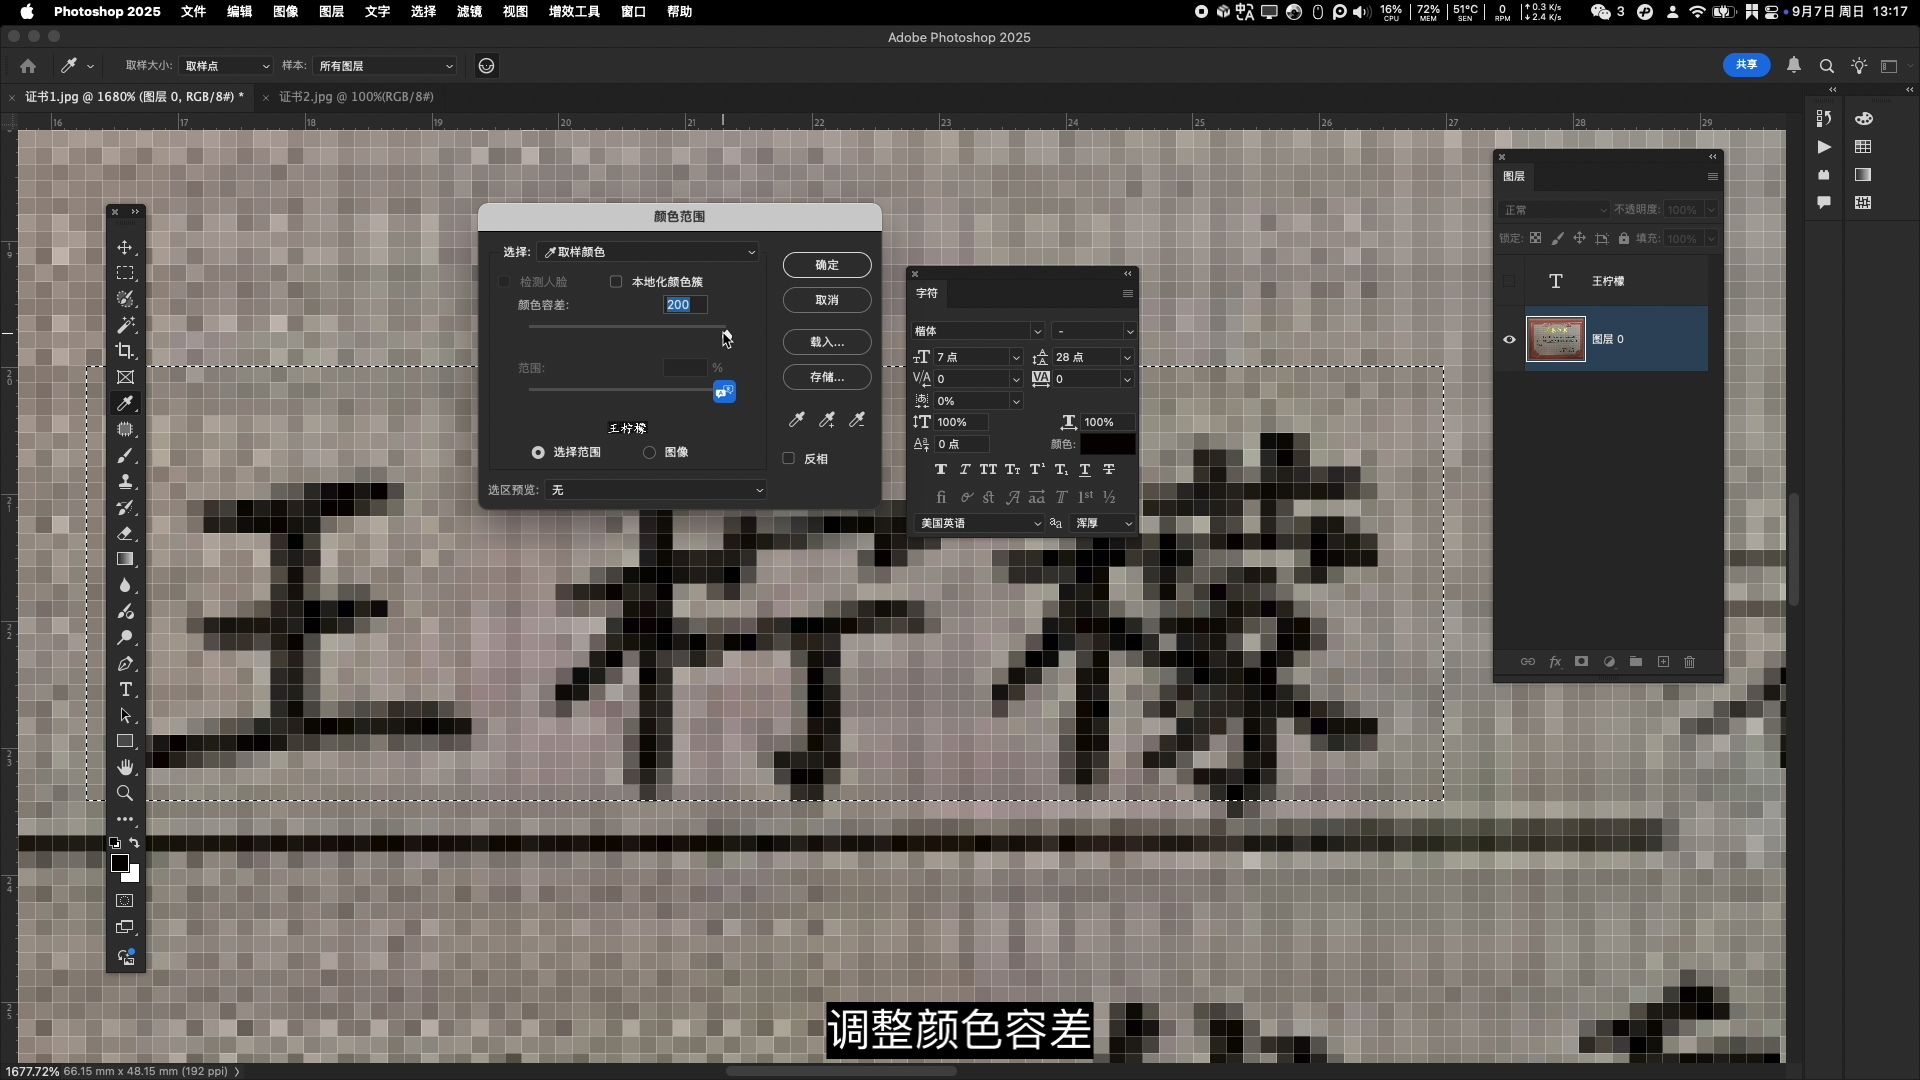Check the Invert (反相) checkbox
Image resolution: width=1920 pixels, height=1080 pixels.
coord(789,459)
